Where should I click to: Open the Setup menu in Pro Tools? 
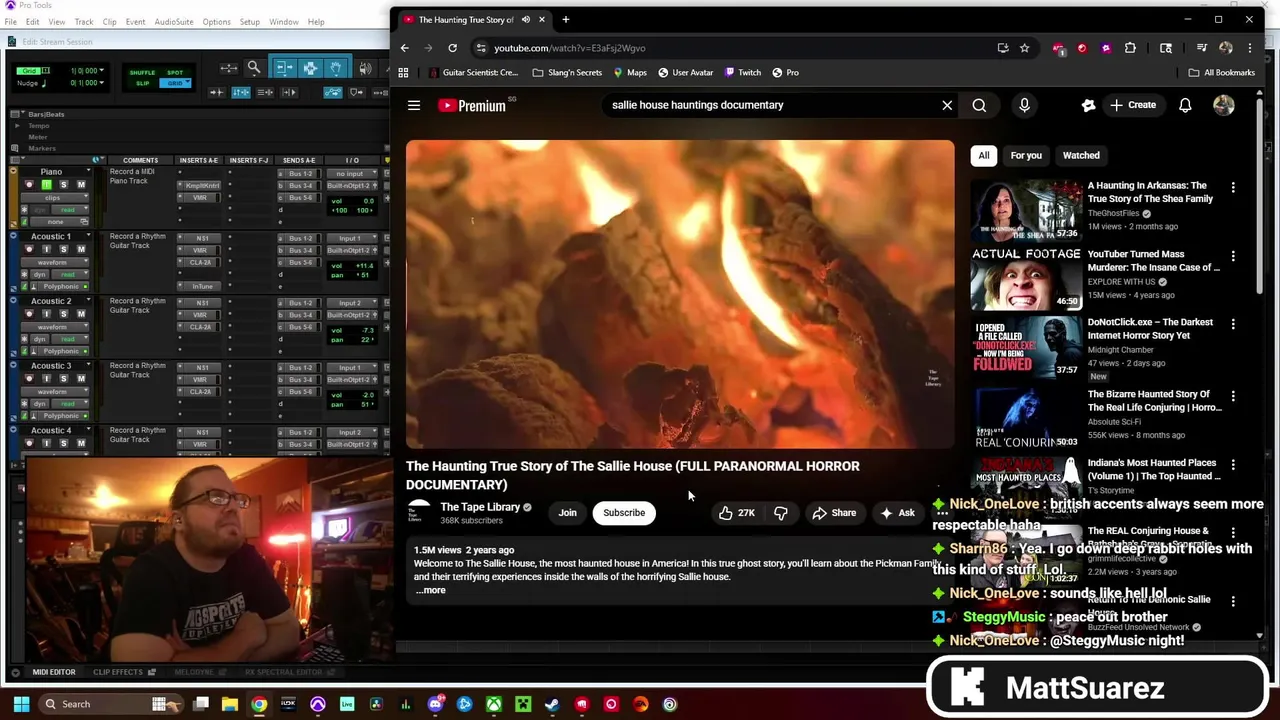click(250, 22)
